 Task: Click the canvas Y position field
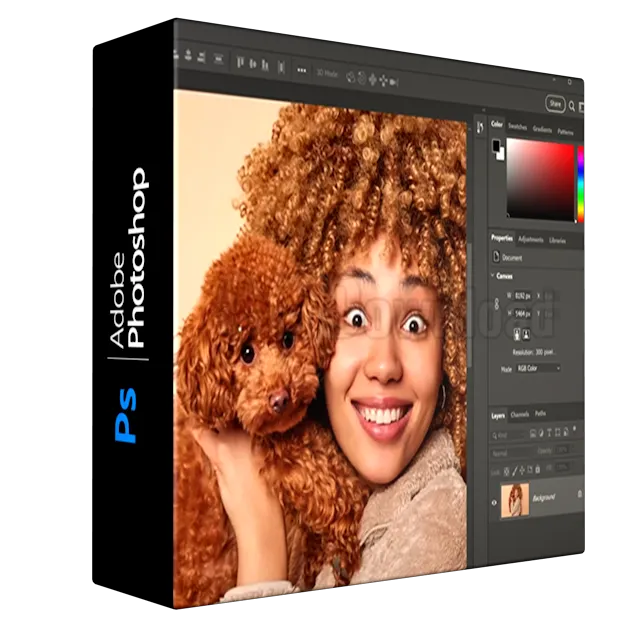tap(549, 313)
